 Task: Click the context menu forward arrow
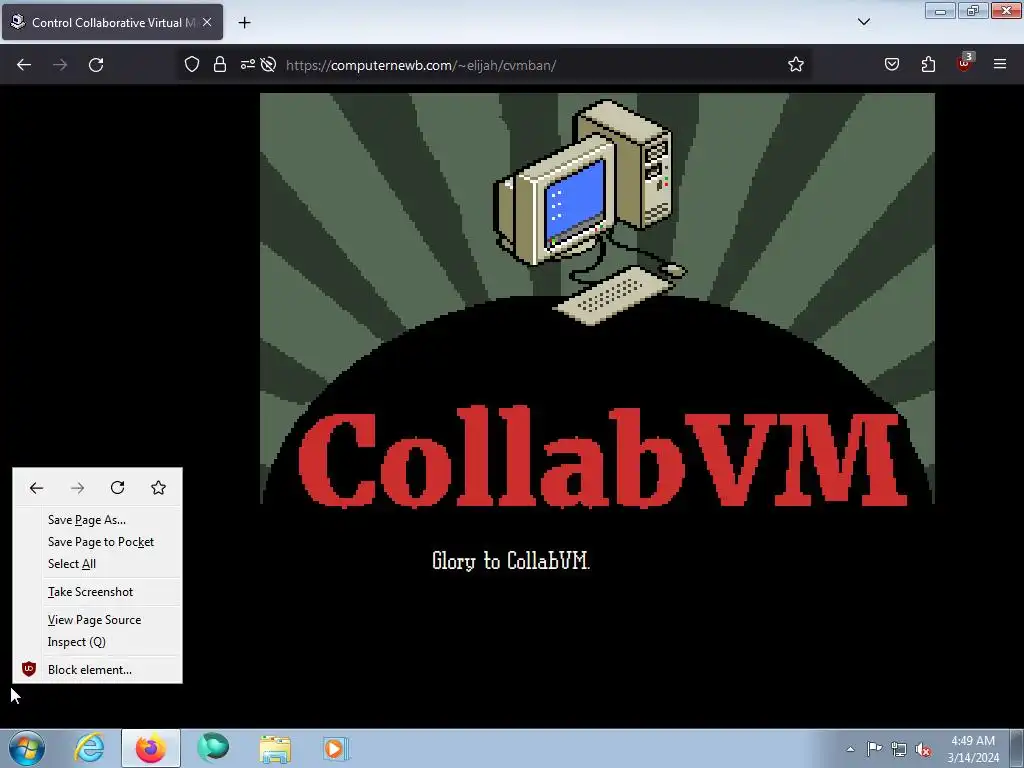pos(77,488)
